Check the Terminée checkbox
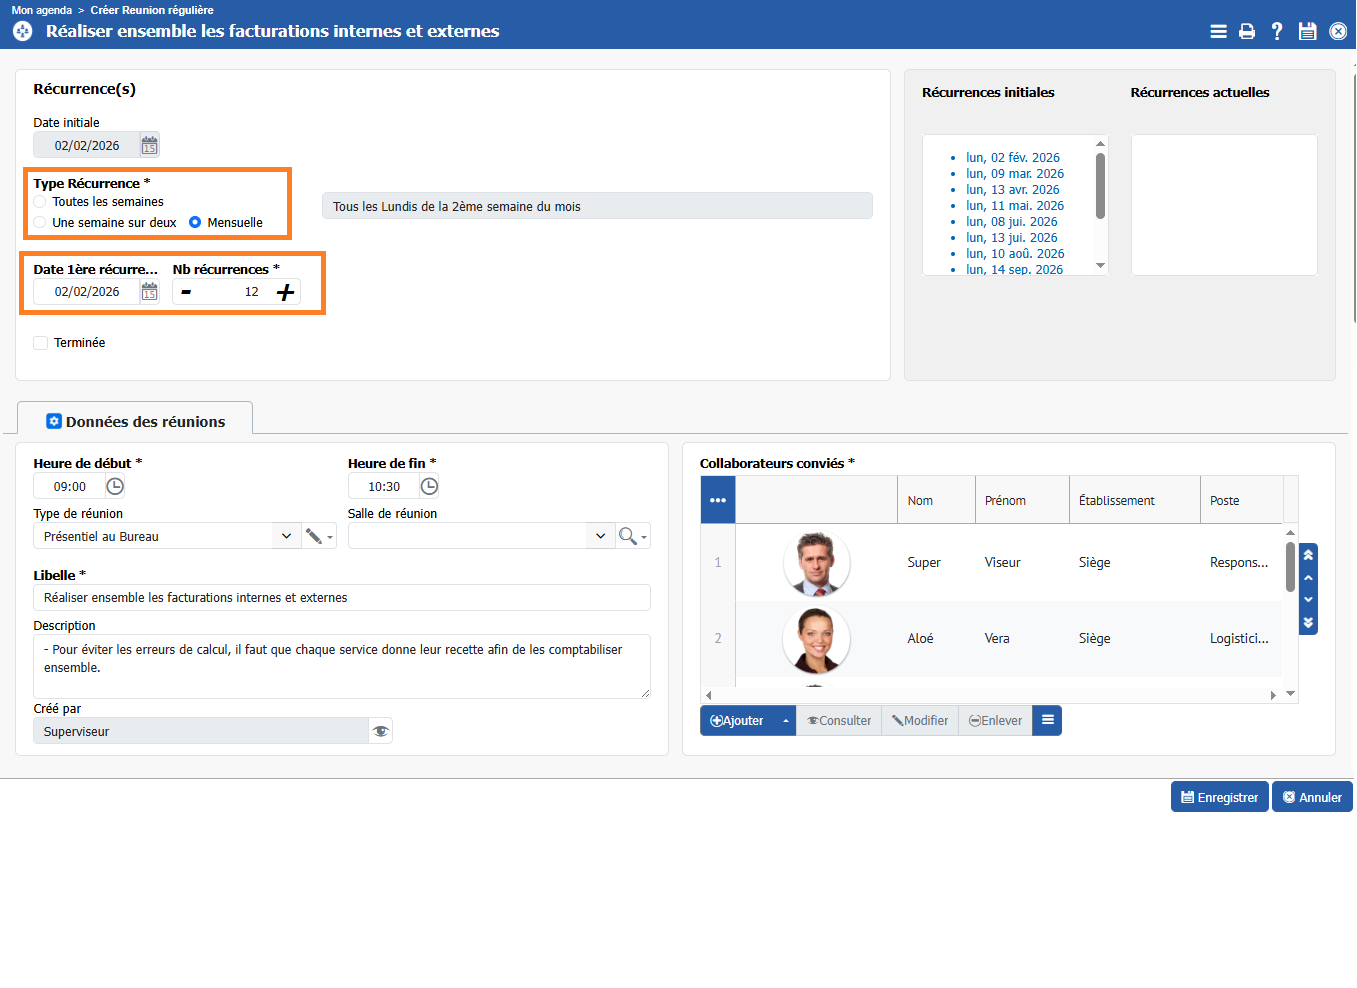 coord(41,343)
